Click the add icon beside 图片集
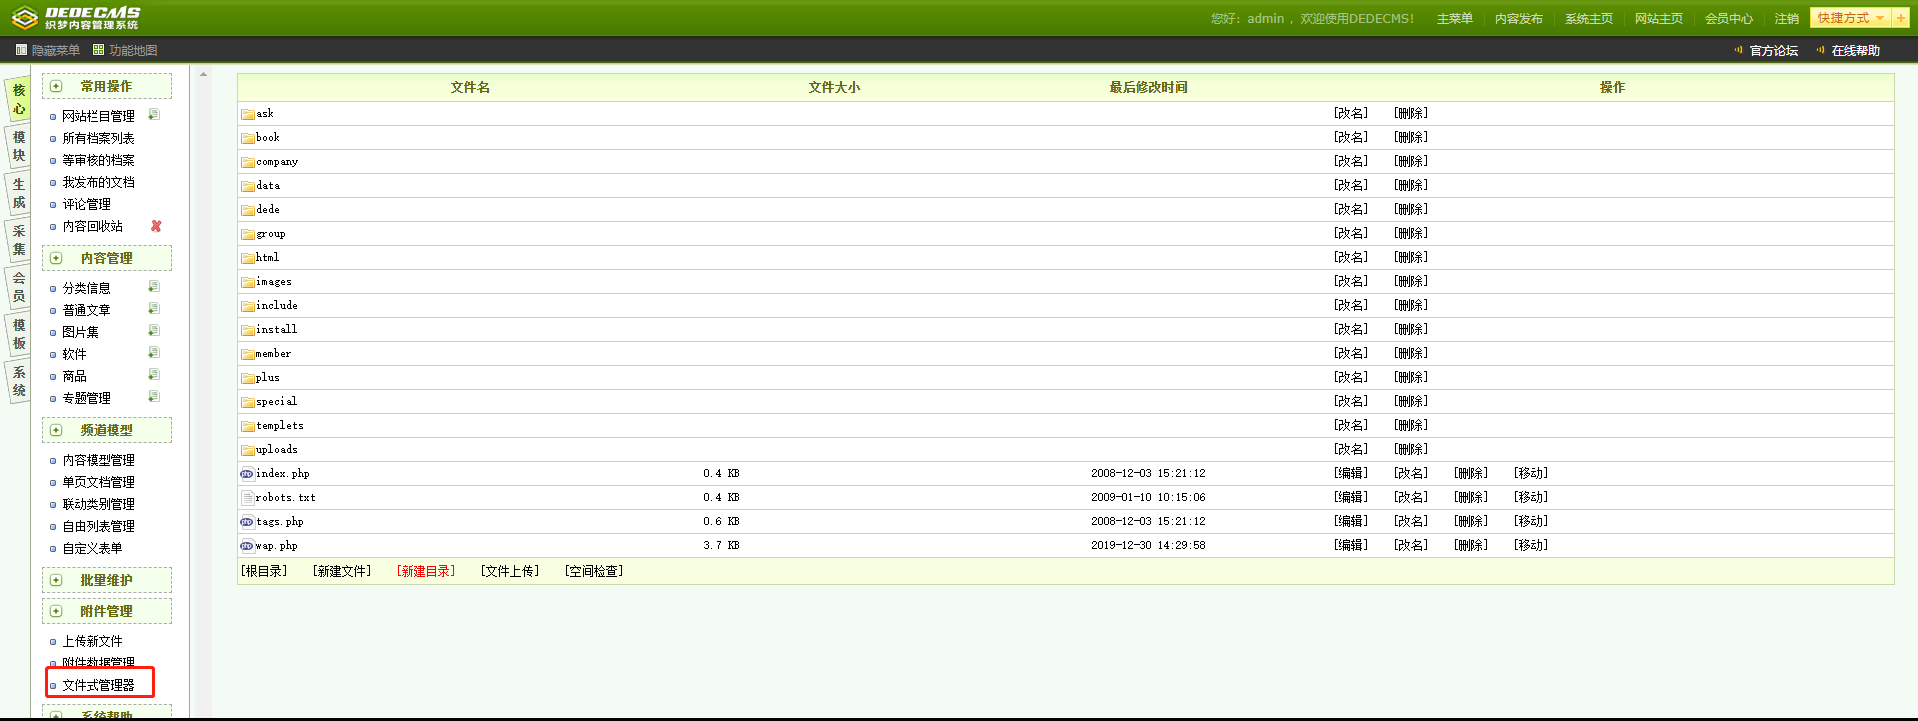This screenshot has height=721, width=1918. tap(154, 331)
